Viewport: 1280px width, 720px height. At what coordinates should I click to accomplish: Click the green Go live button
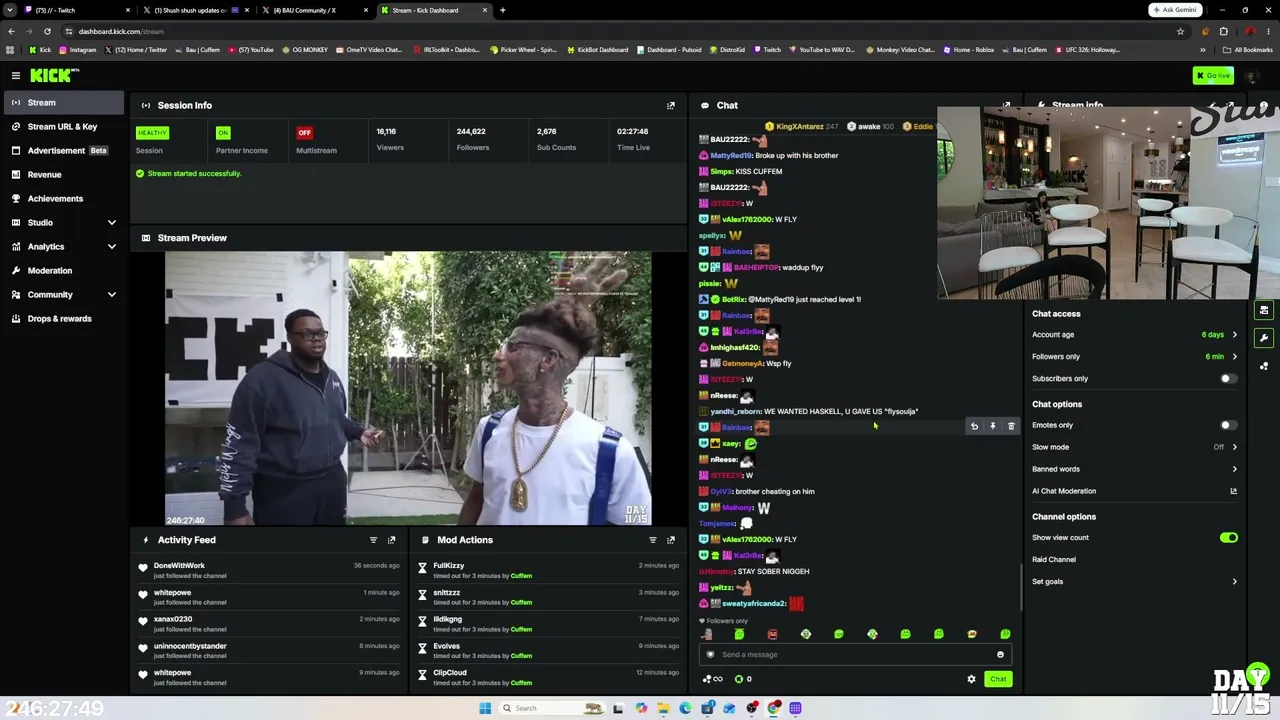[x=1213, y=75]
